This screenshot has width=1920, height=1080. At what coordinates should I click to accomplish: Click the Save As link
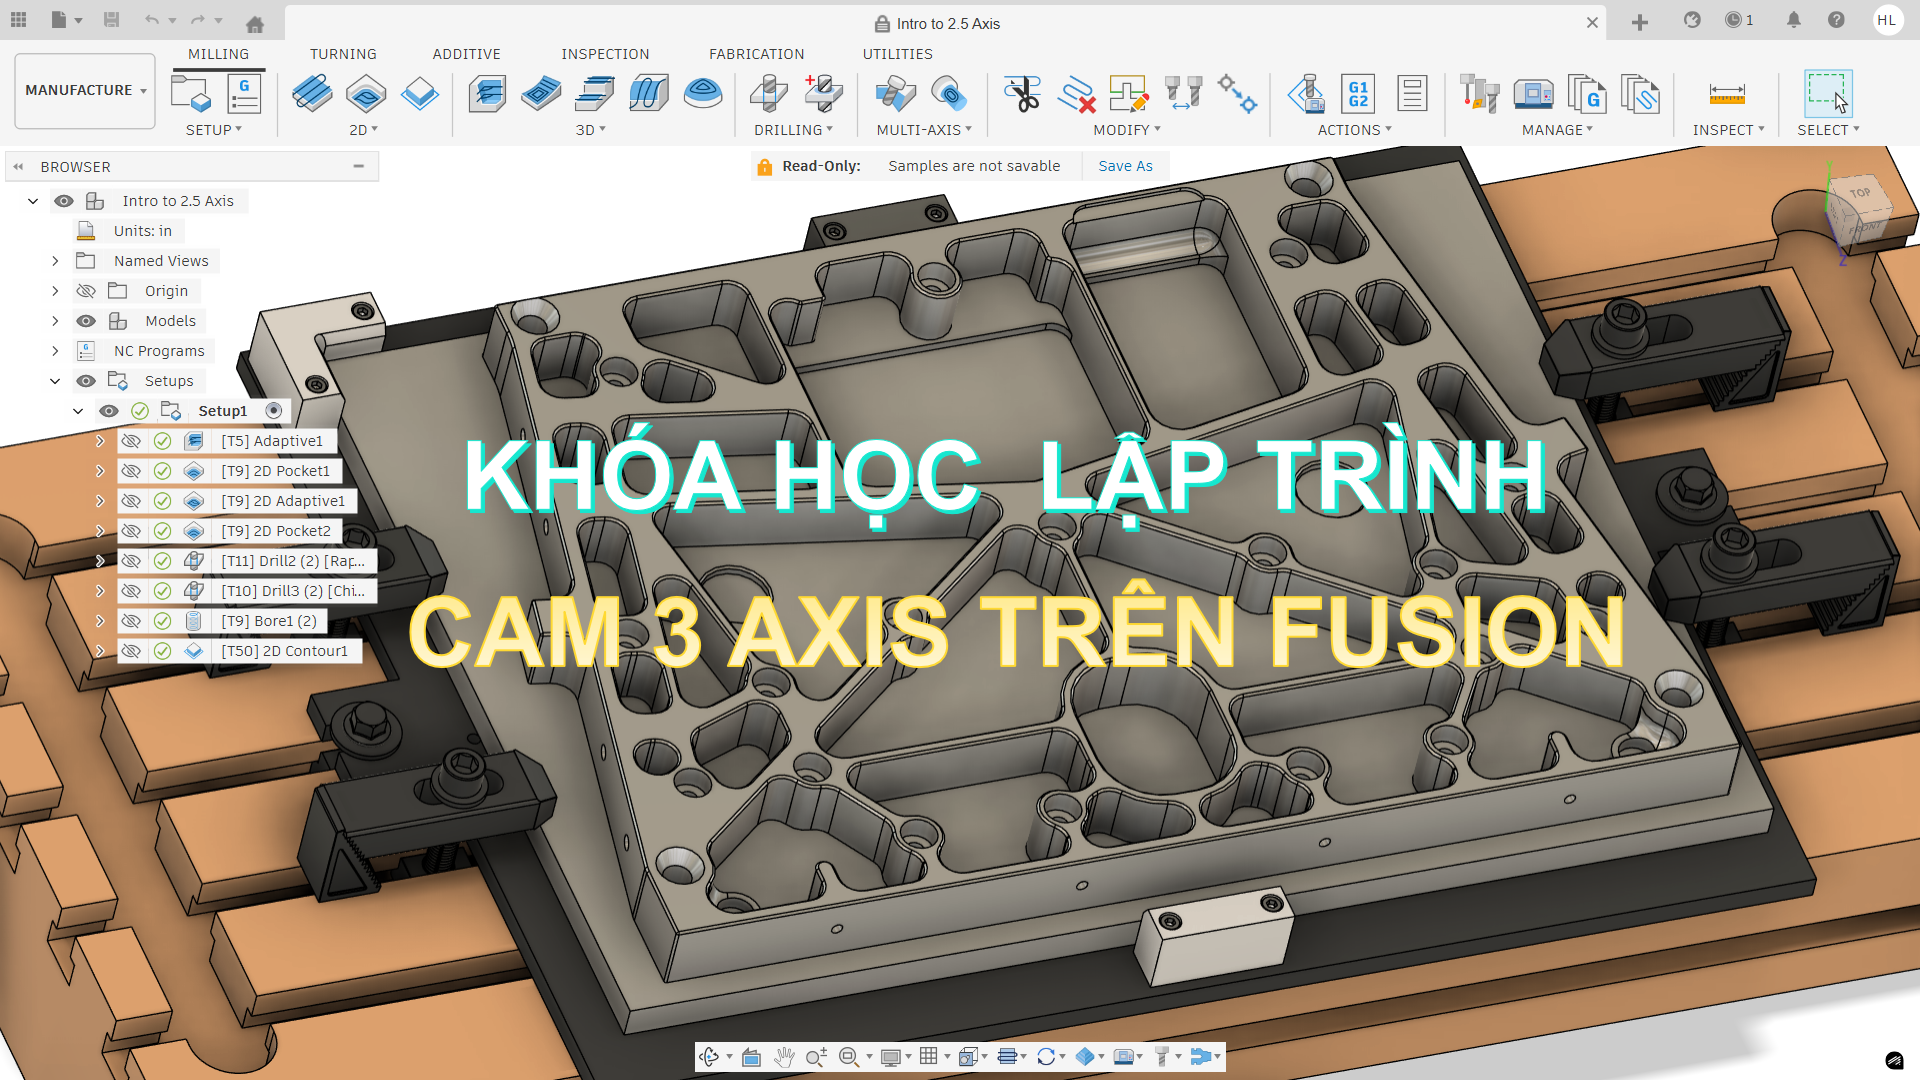[1125, 166]
